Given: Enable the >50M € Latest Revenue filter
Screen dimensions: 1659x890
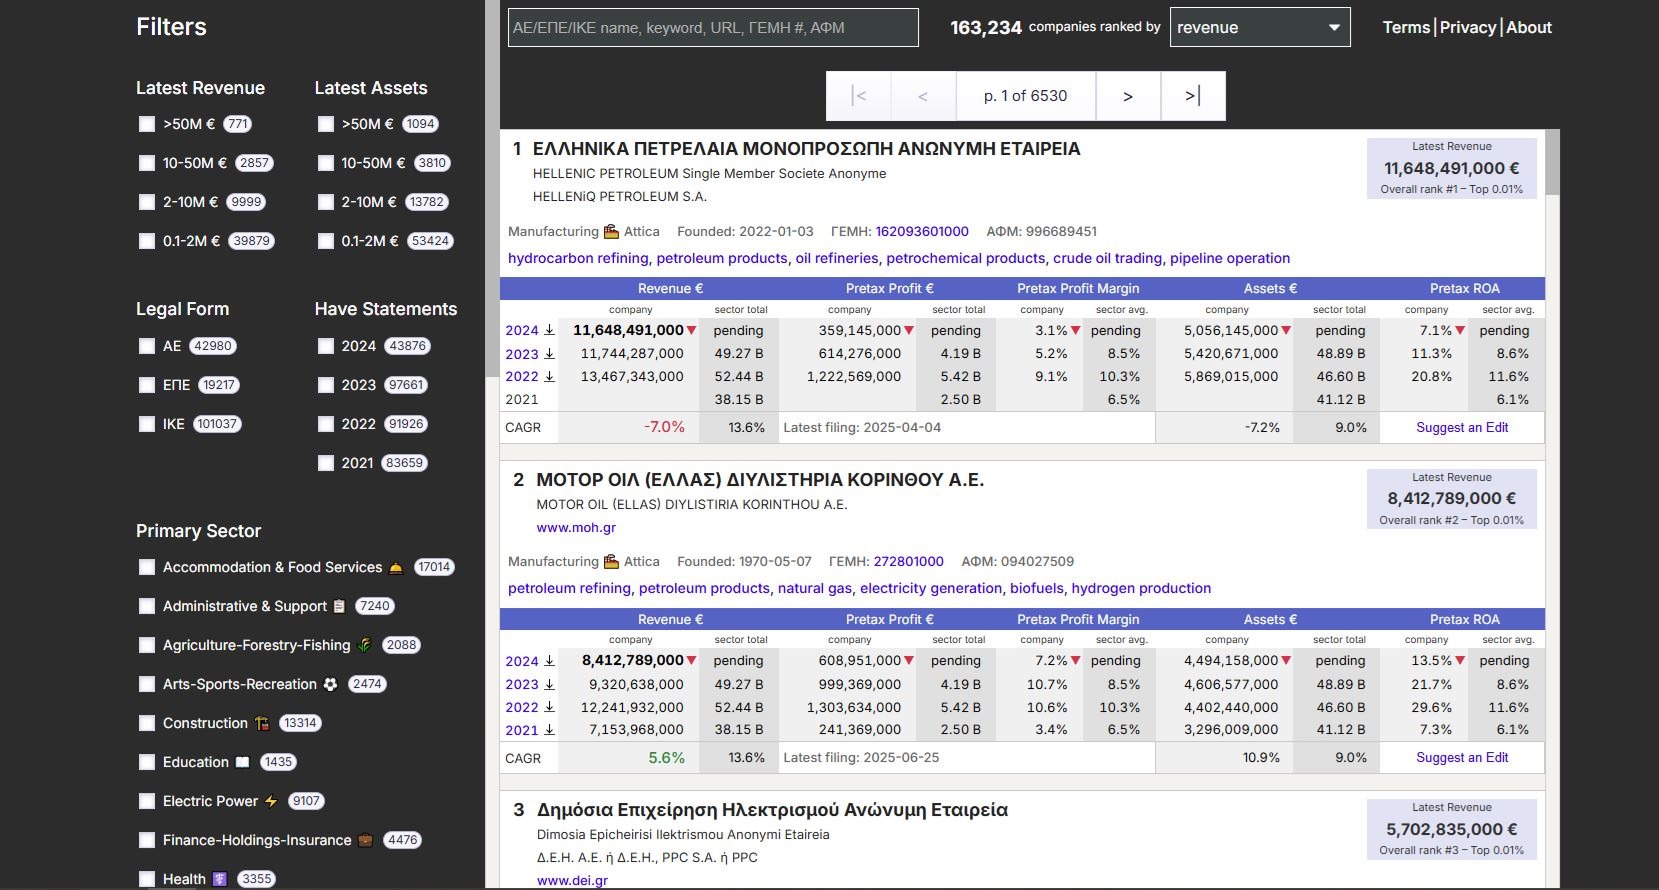Looking at the screenshot, I should click(x=147, y=124).
